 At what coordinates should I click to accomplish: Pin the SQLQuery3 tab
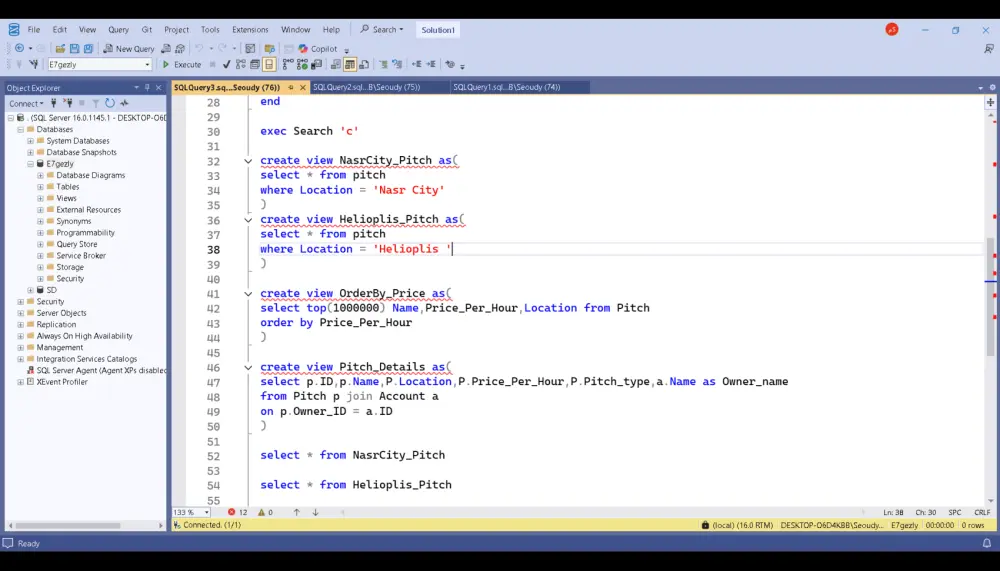click(291, 88)
